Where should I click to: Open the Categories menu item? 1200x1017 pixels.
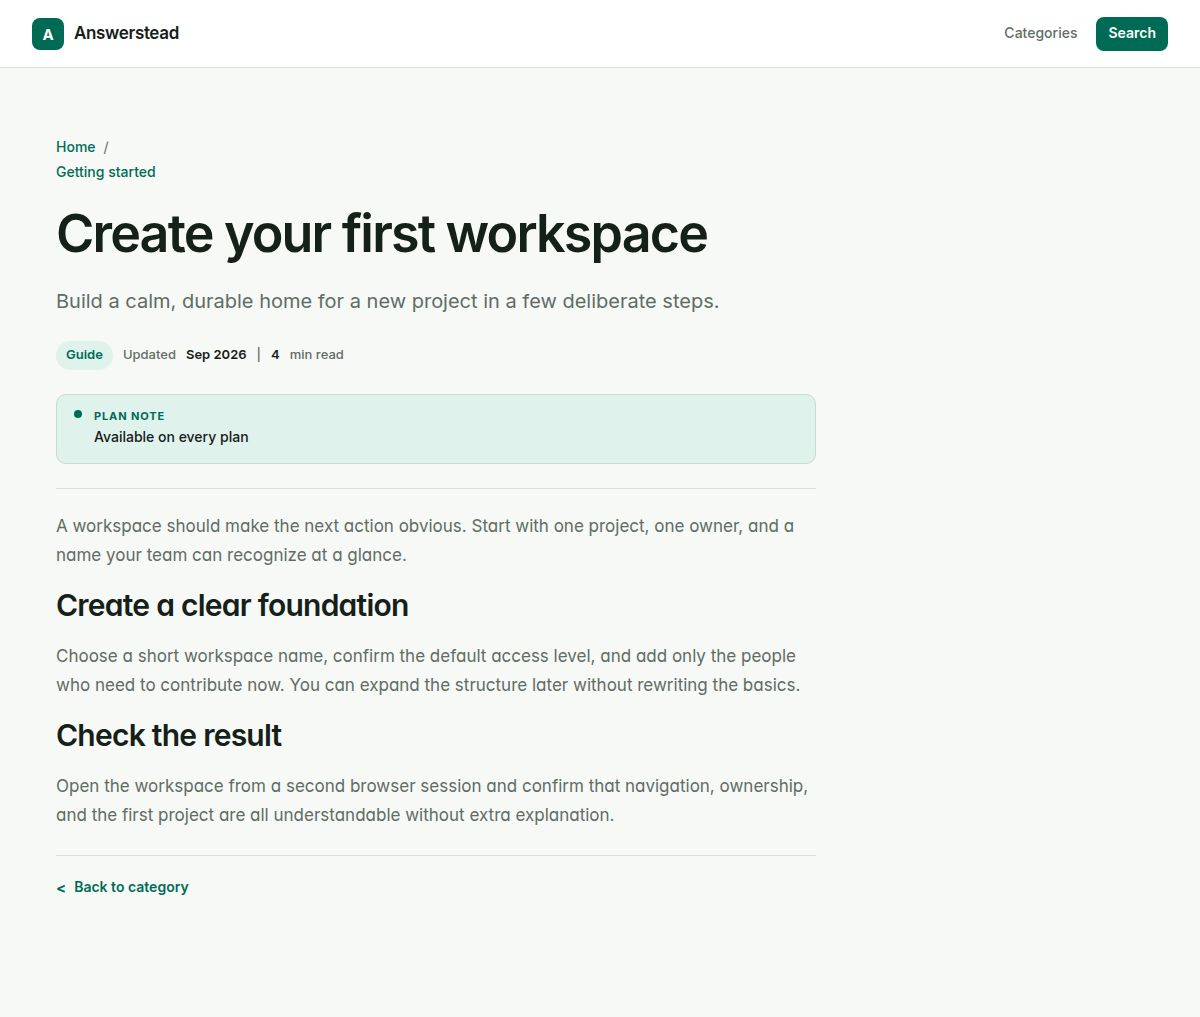[1040, 33]
